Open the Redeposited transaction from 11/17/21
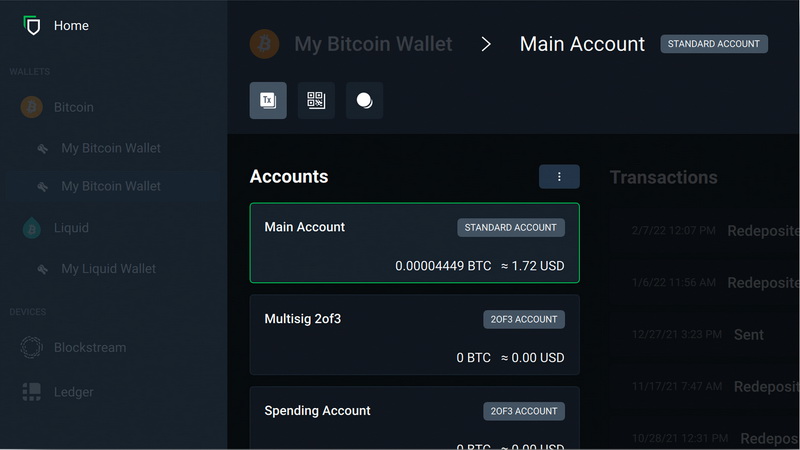The image size is (800, 450). [x=715, y=386]
